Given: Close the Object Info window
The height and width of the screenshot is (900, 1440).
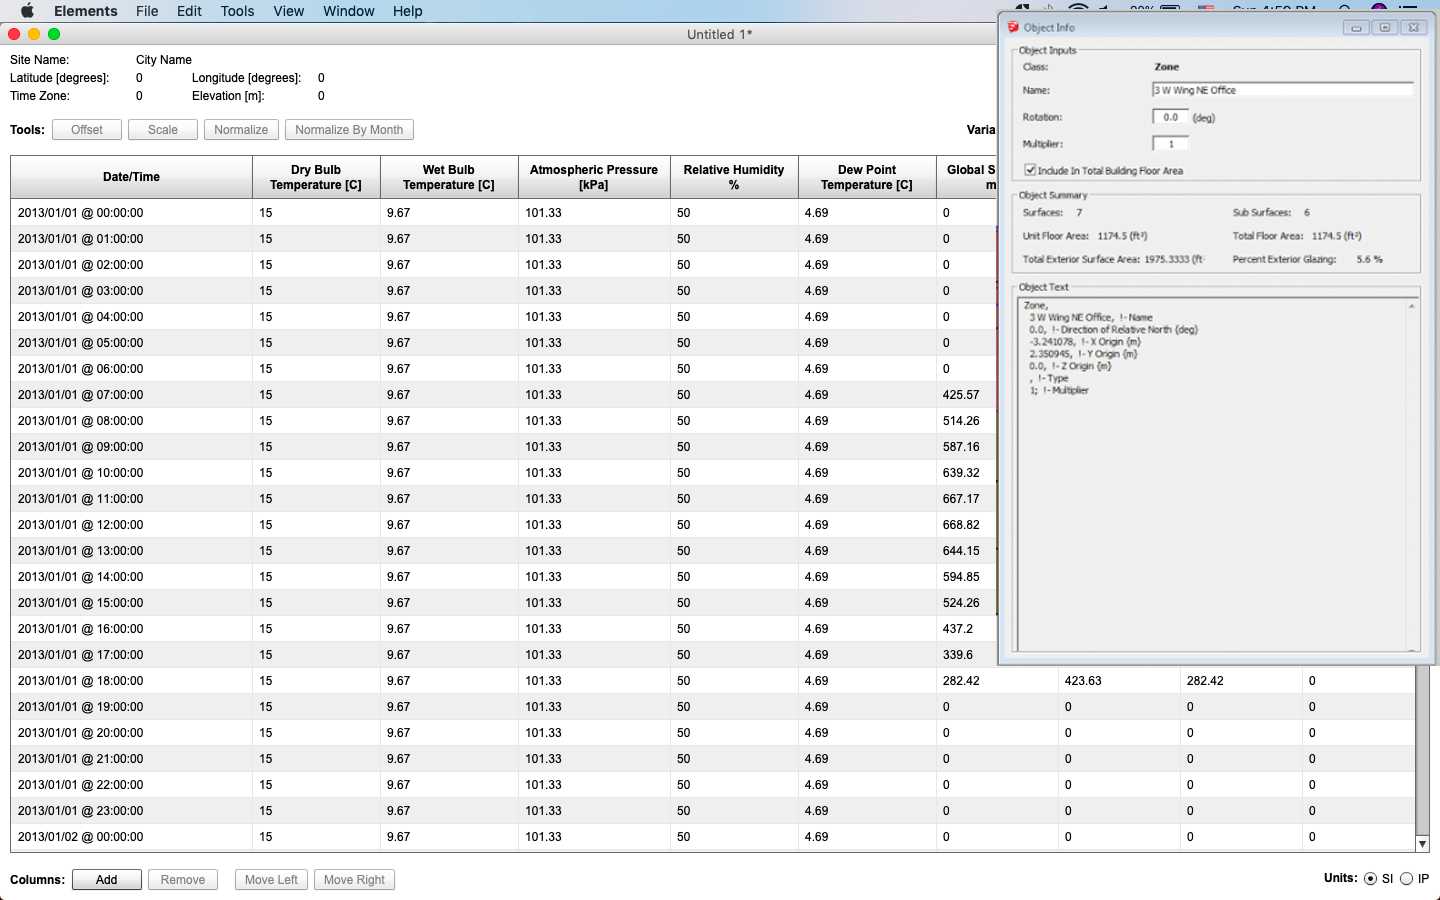Looking at the screenshot, I should (1413, 27).
